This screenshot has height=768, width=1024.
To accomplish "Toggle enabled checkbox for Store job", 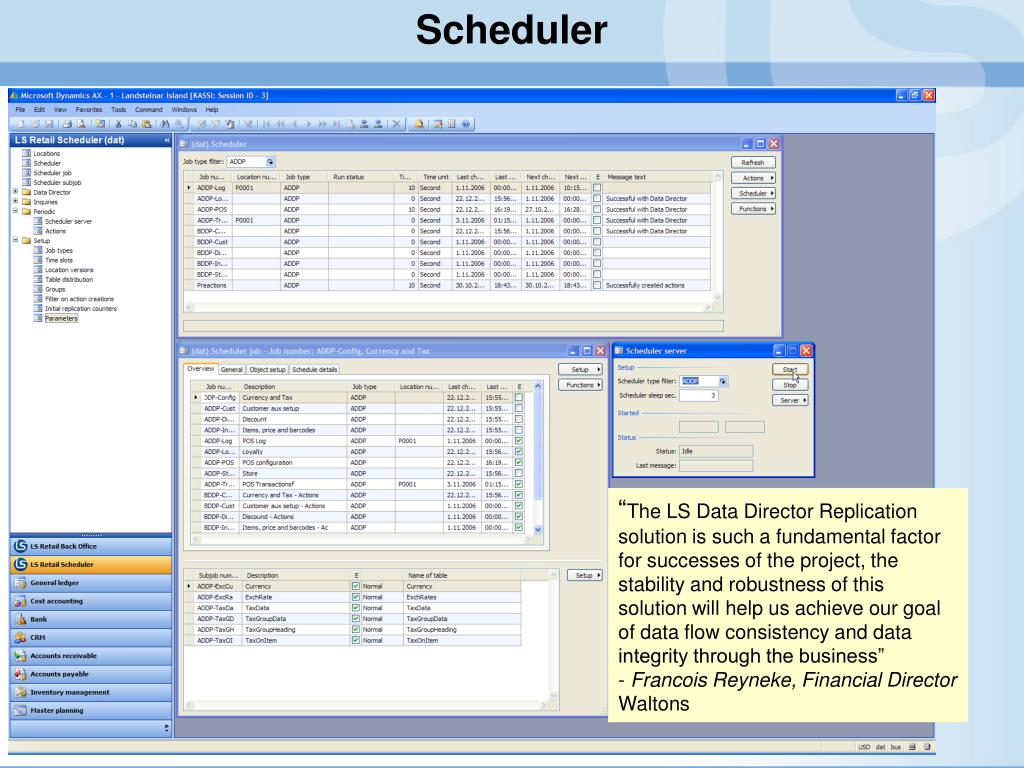I will click(x=519, y=473).
